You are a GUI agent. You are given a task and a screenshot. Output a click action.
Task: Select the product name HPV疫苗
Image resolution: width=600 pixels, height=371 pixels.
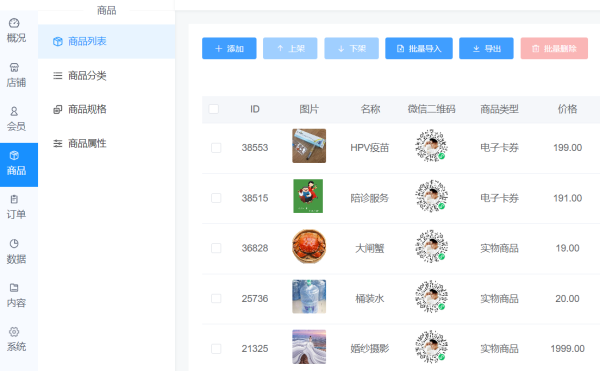tap(370, 148)
